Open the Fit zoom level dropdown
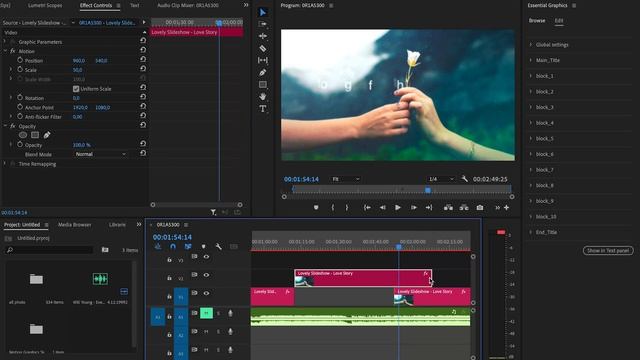Viewport: 640px width, 360px height. click(x=346, y=179)
